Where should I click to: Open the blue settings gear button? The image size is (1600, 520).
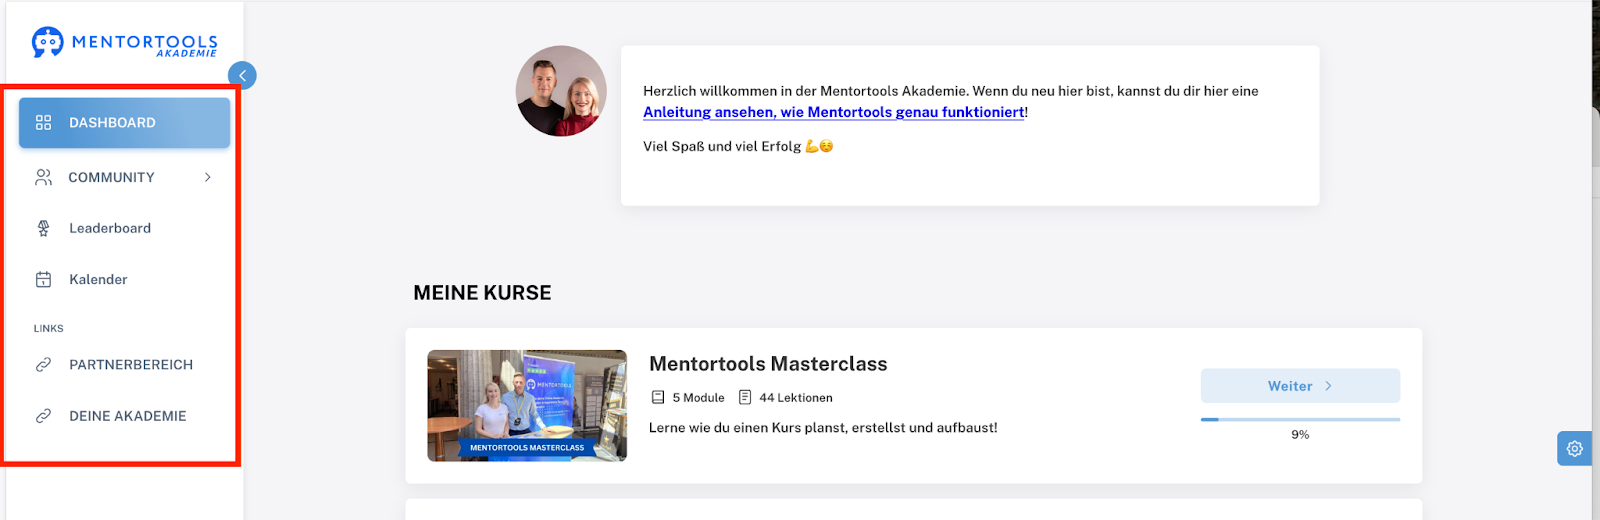[1574, 448]
